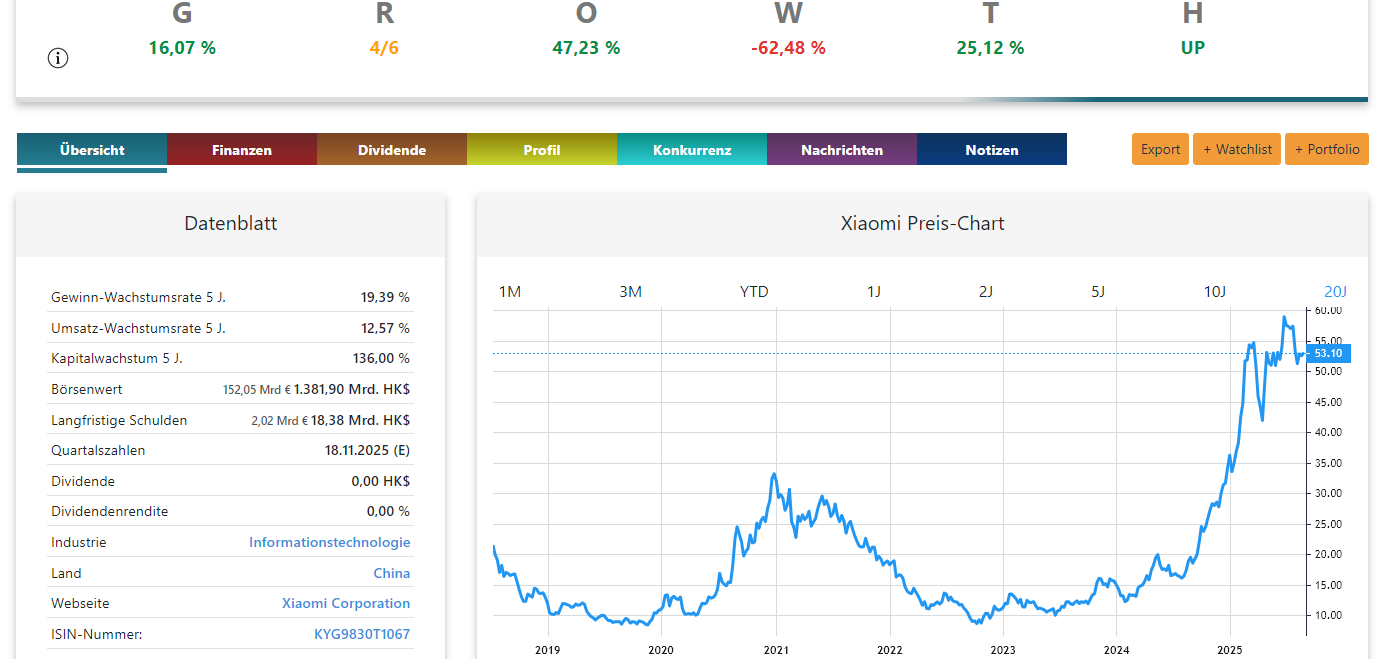
Task: Add stock via + Watchlist button
Action: (x=1237, y=149)
